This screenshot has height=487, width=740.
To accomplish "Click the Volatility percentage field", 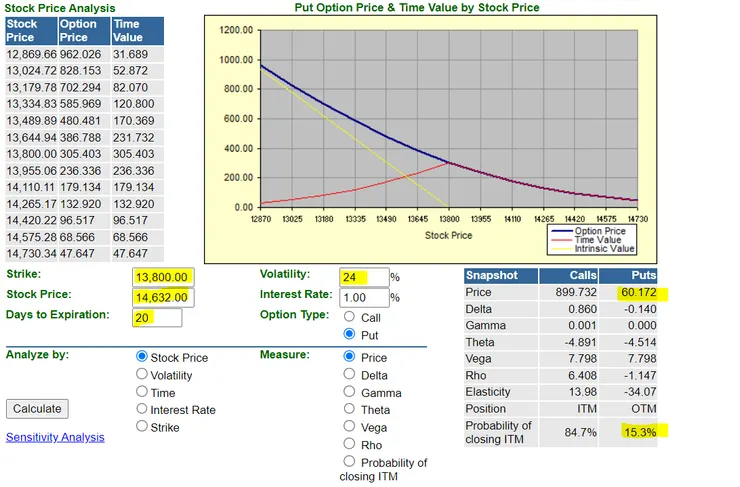I will tap(364, 277).
